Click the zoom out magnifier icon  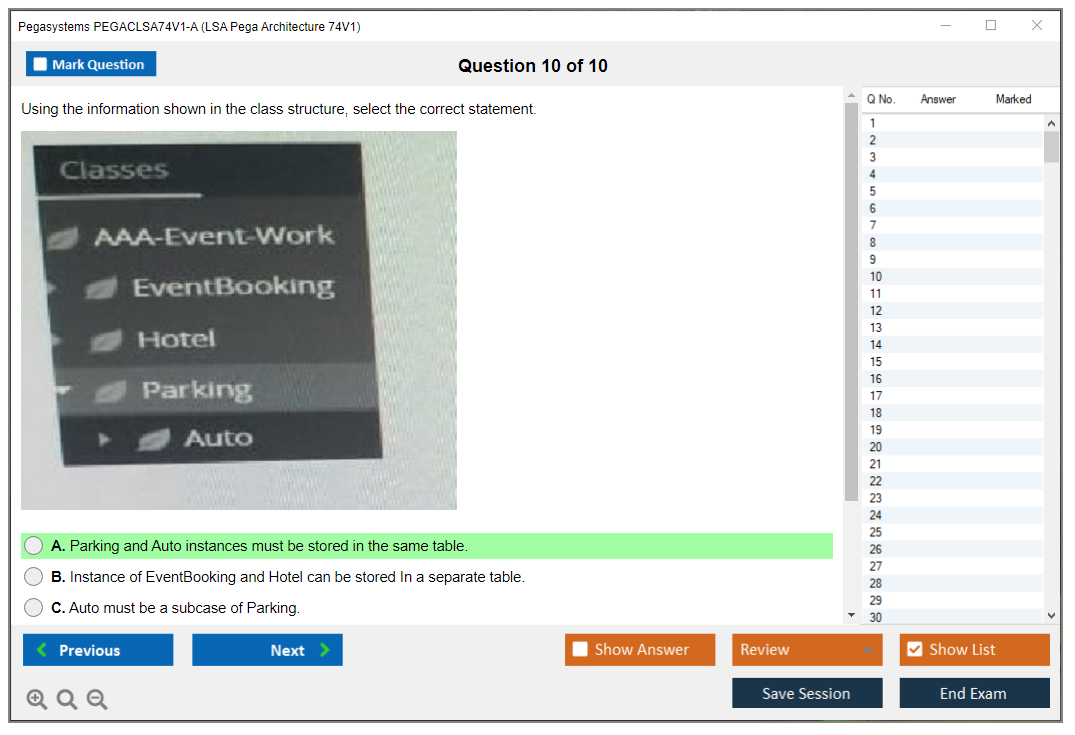tap(97, 700)
